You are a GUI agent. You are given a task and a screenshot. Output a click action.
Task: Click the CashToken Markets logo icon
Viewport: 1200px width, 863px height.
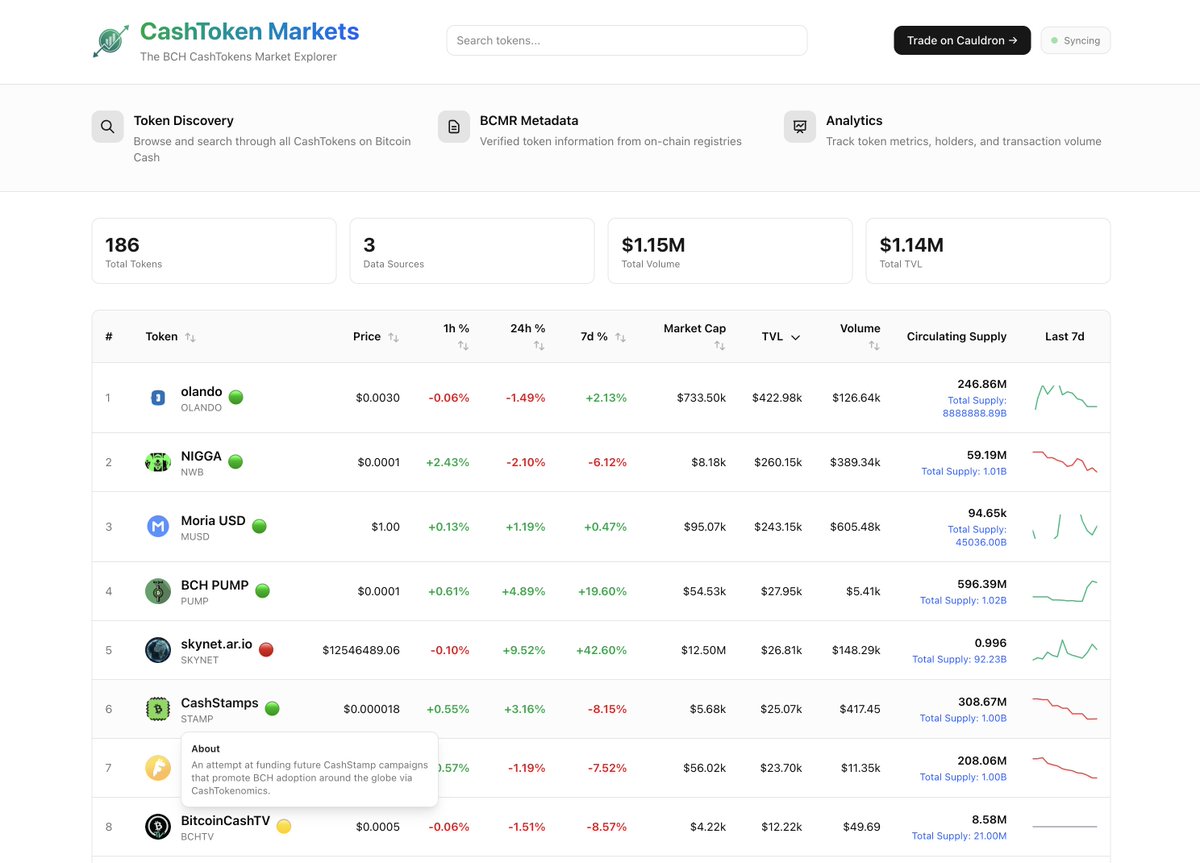(x=109, y=41)
